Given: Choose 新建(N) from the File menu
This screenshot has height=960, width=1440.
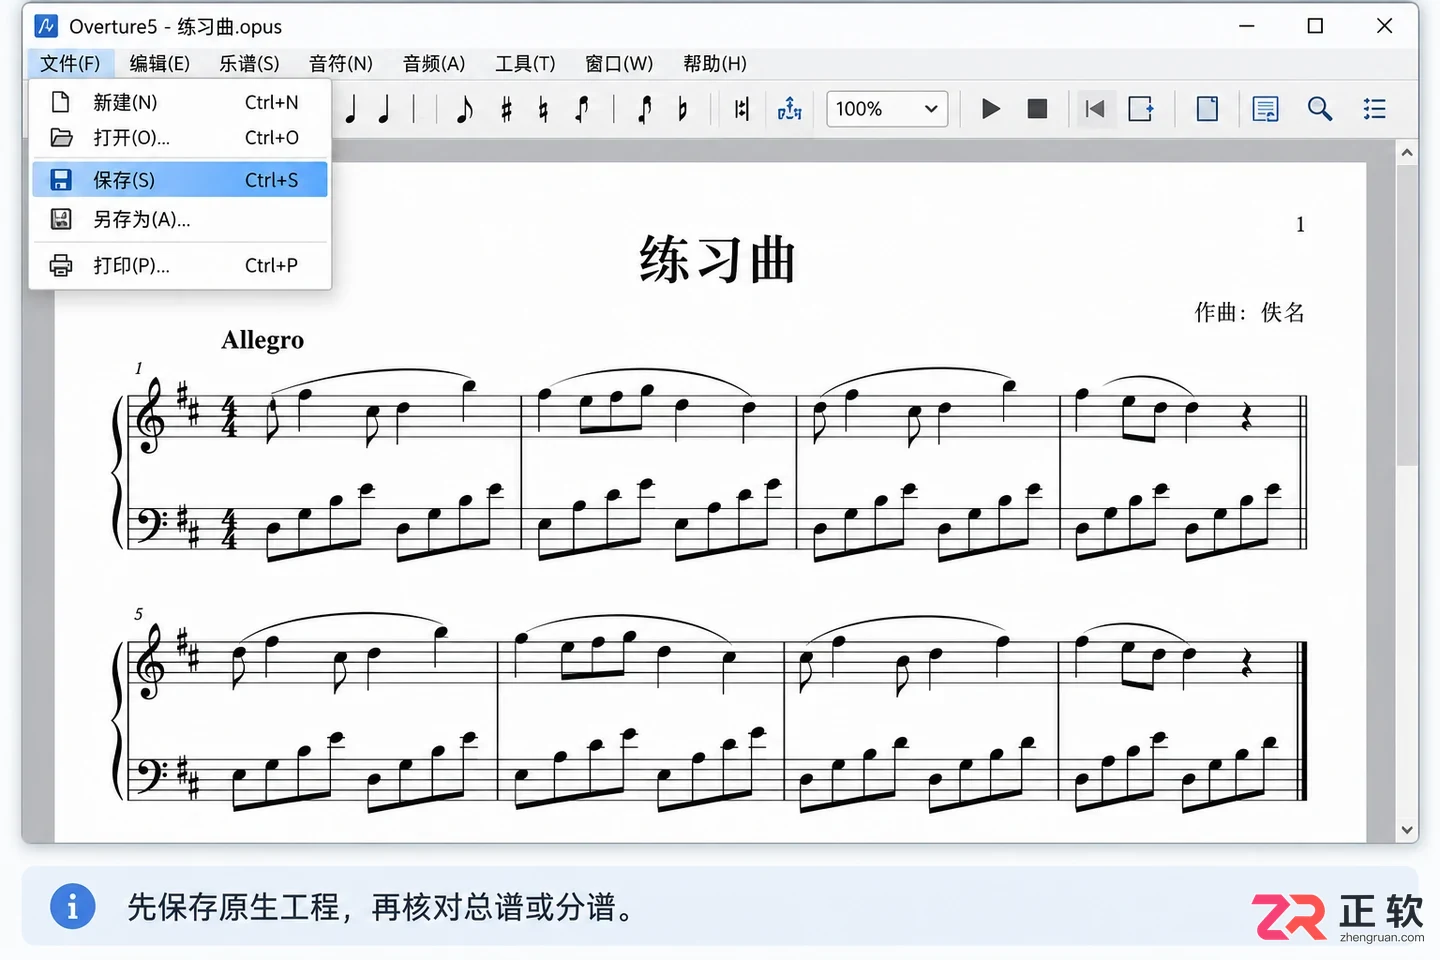Looking at the screenshot, I should [x=180, y=102].
